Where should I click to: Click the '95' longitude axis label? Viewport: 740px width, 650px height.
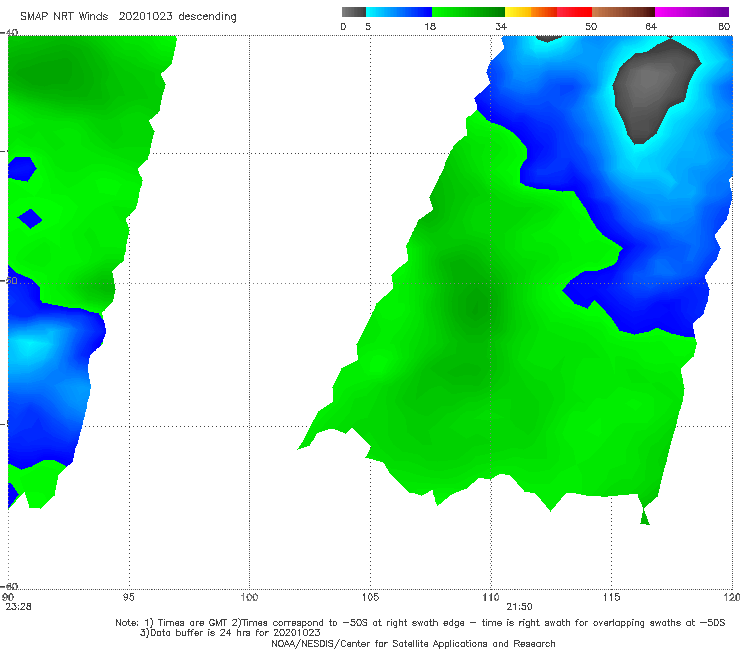tap(128, 597)
